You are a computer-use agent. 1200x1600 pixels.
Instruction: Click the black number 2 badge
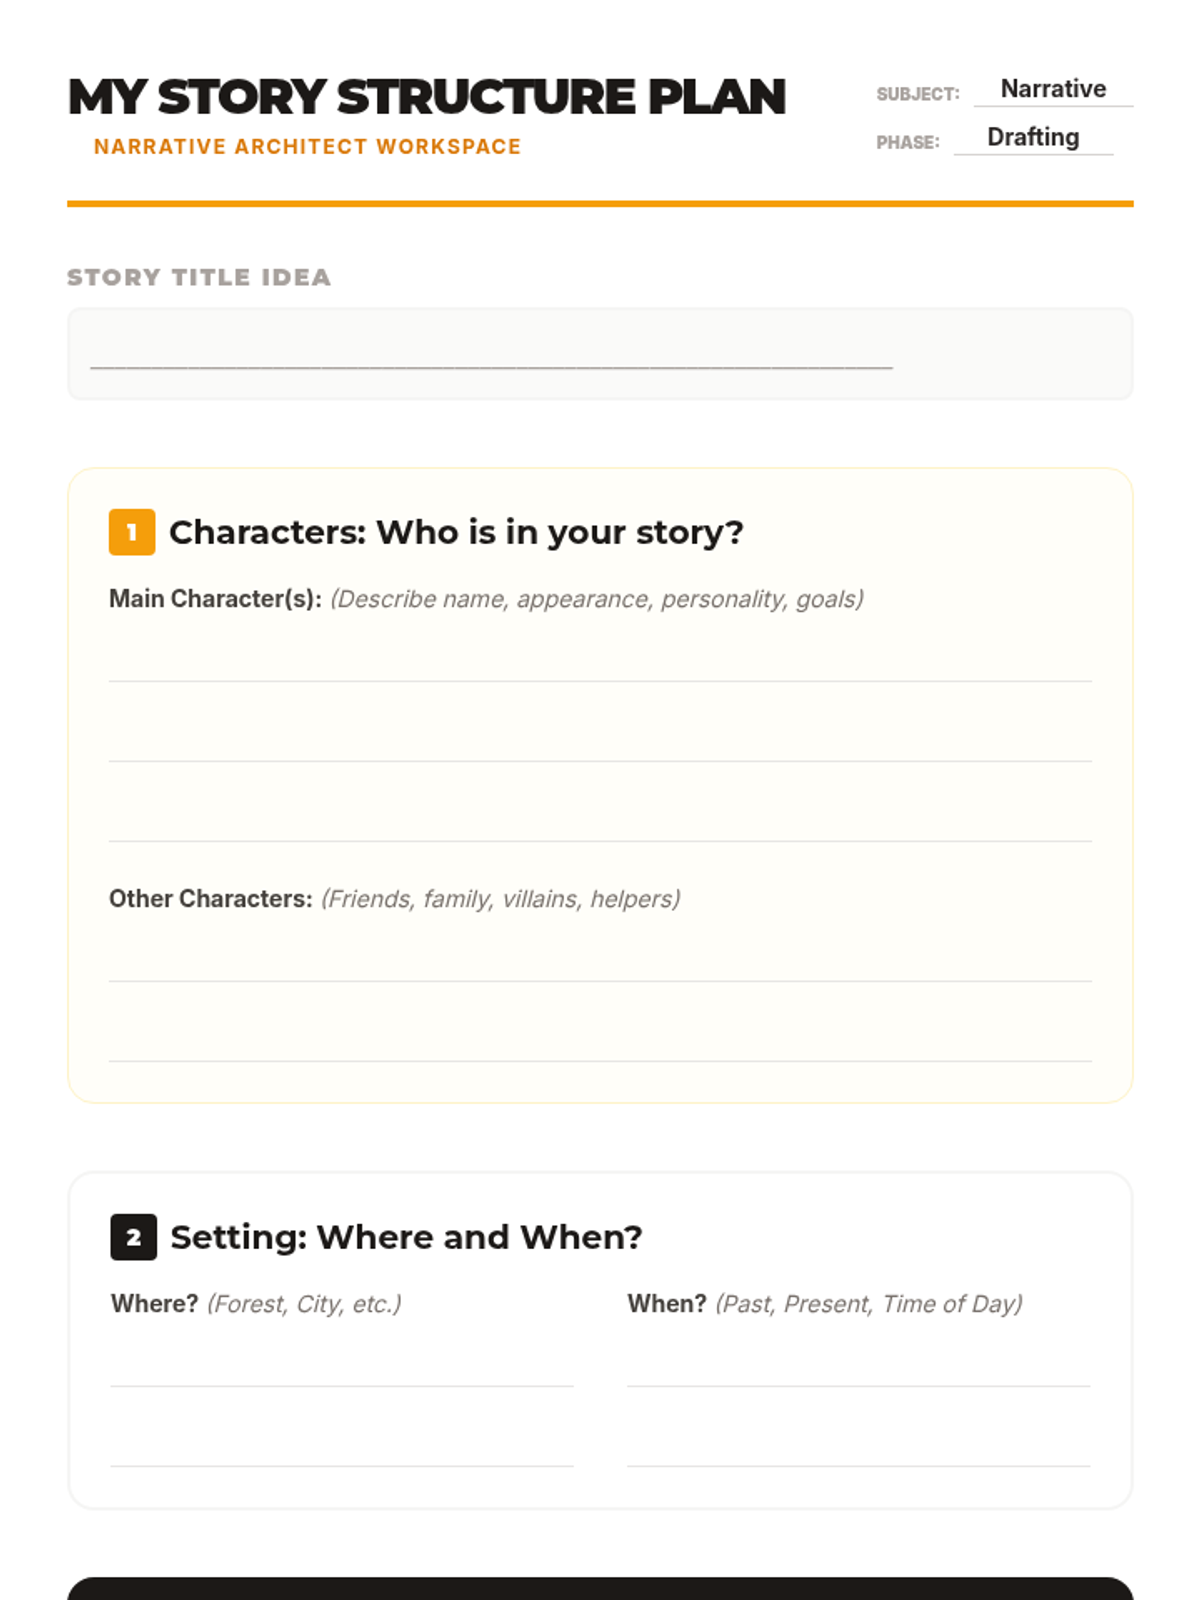click(x=133, y=1237)
